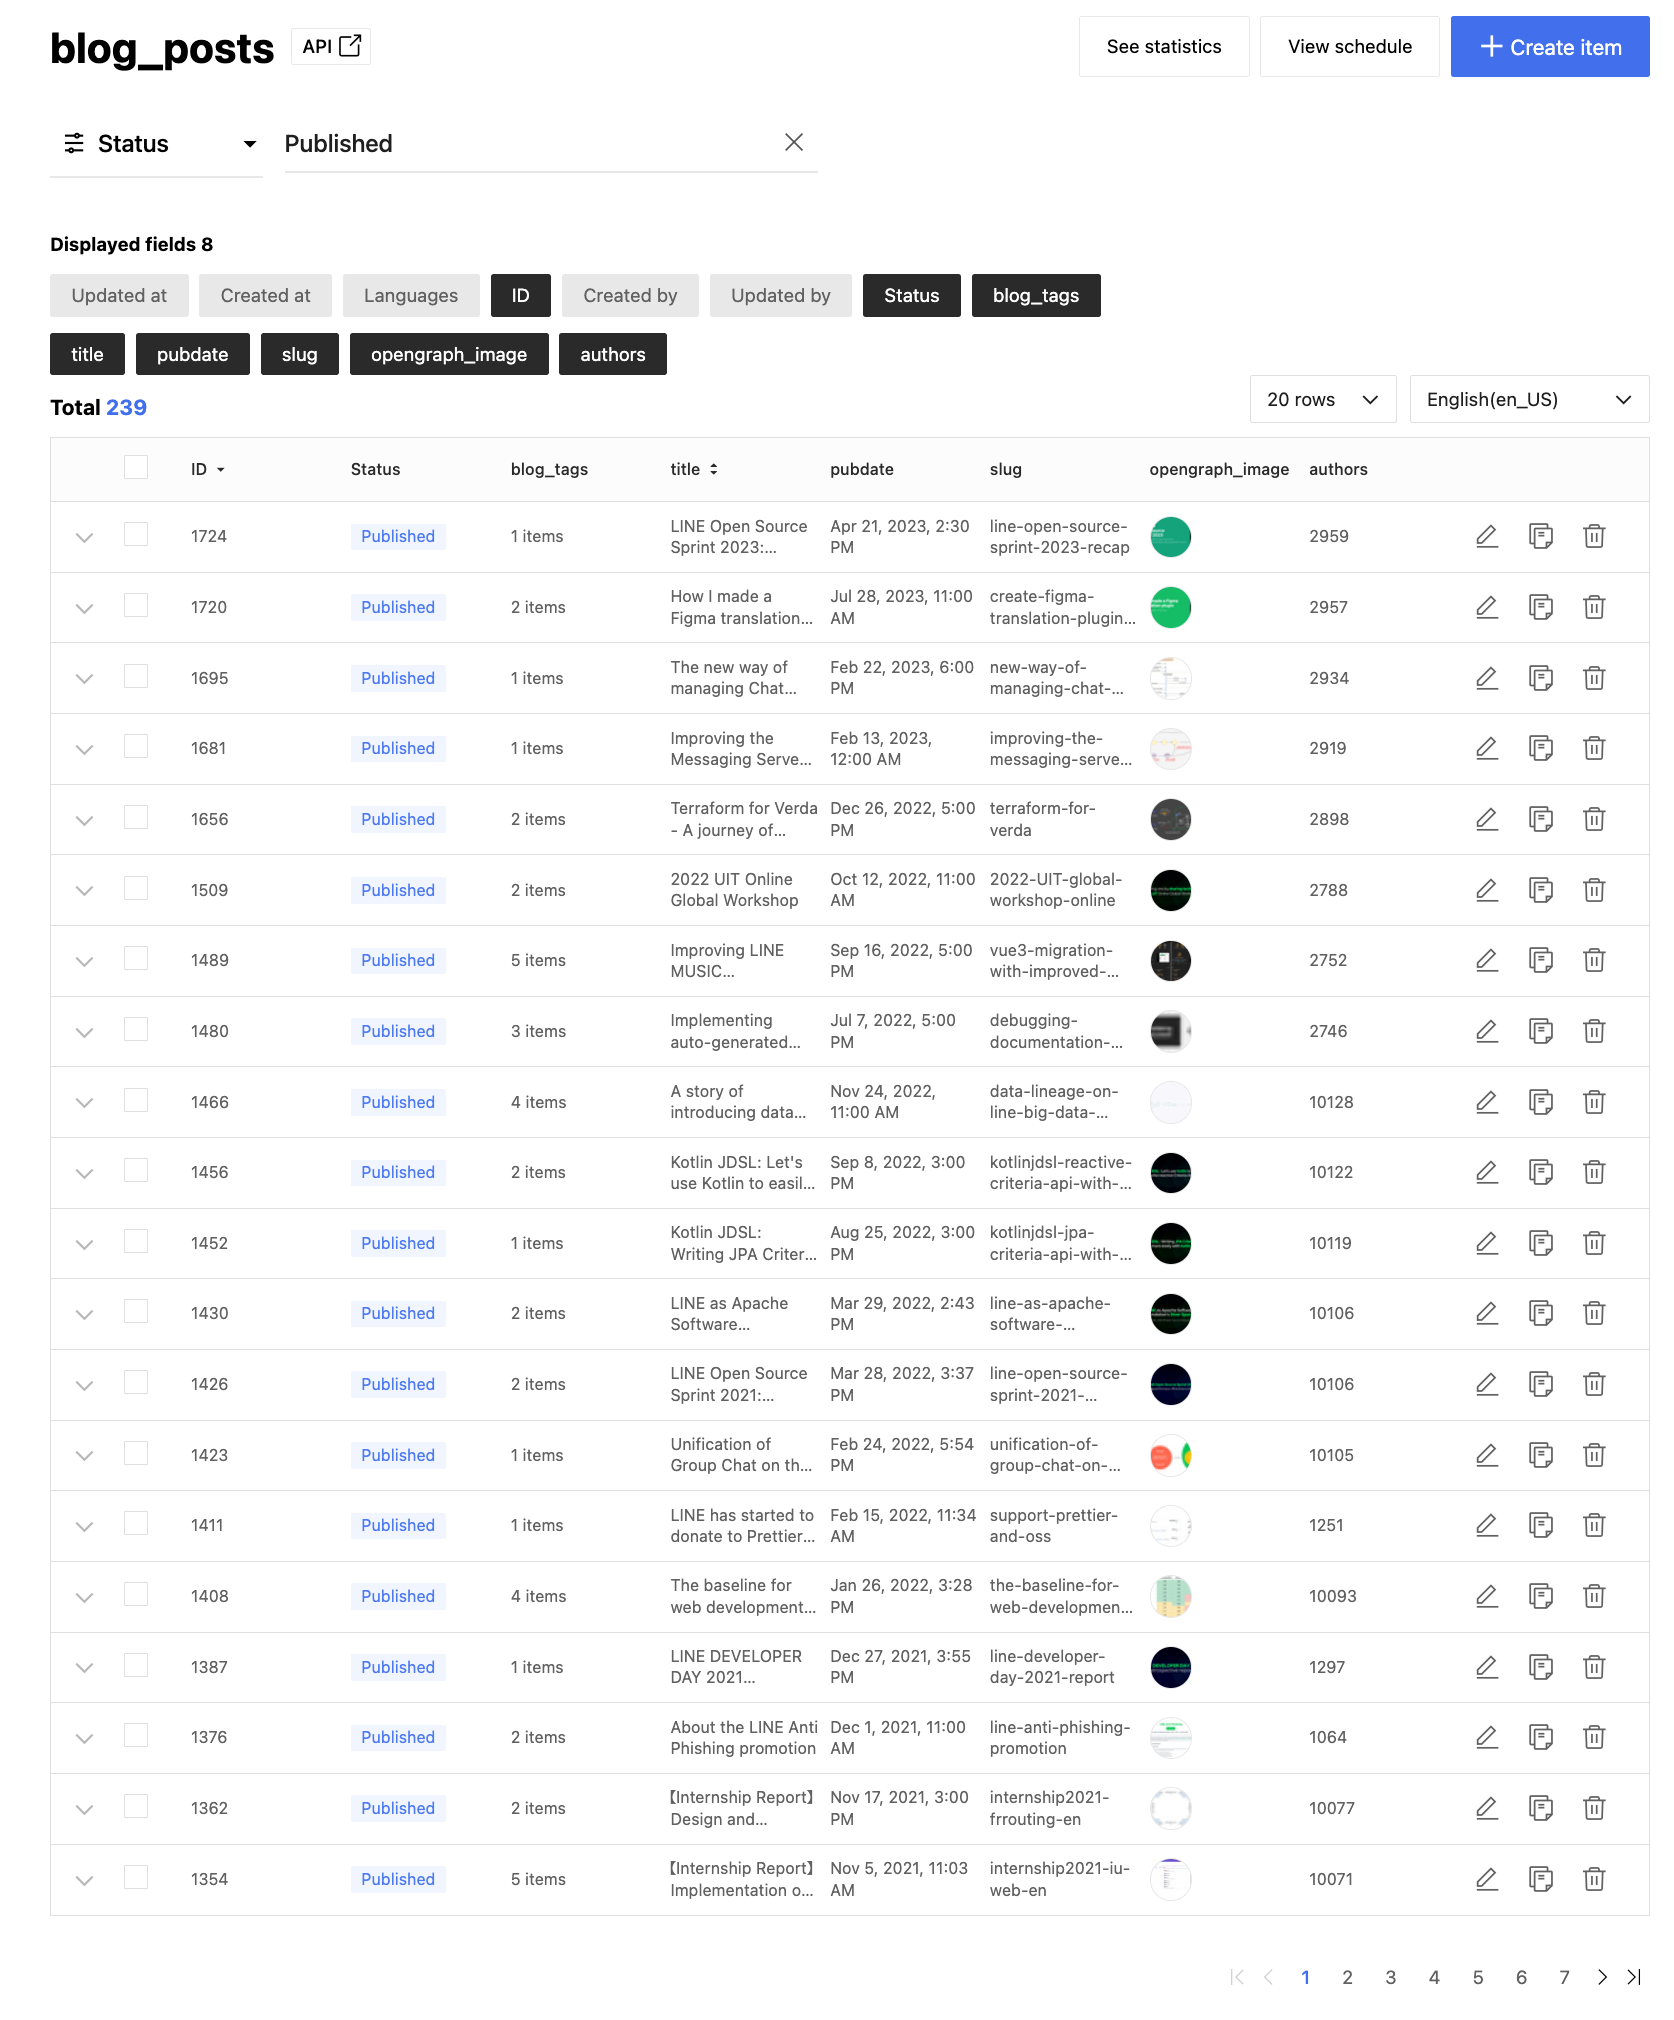Open opengraph thumbnail for row 1423
The height and width of the screenshot is (2020, 1674).
click(1171, 1455)
